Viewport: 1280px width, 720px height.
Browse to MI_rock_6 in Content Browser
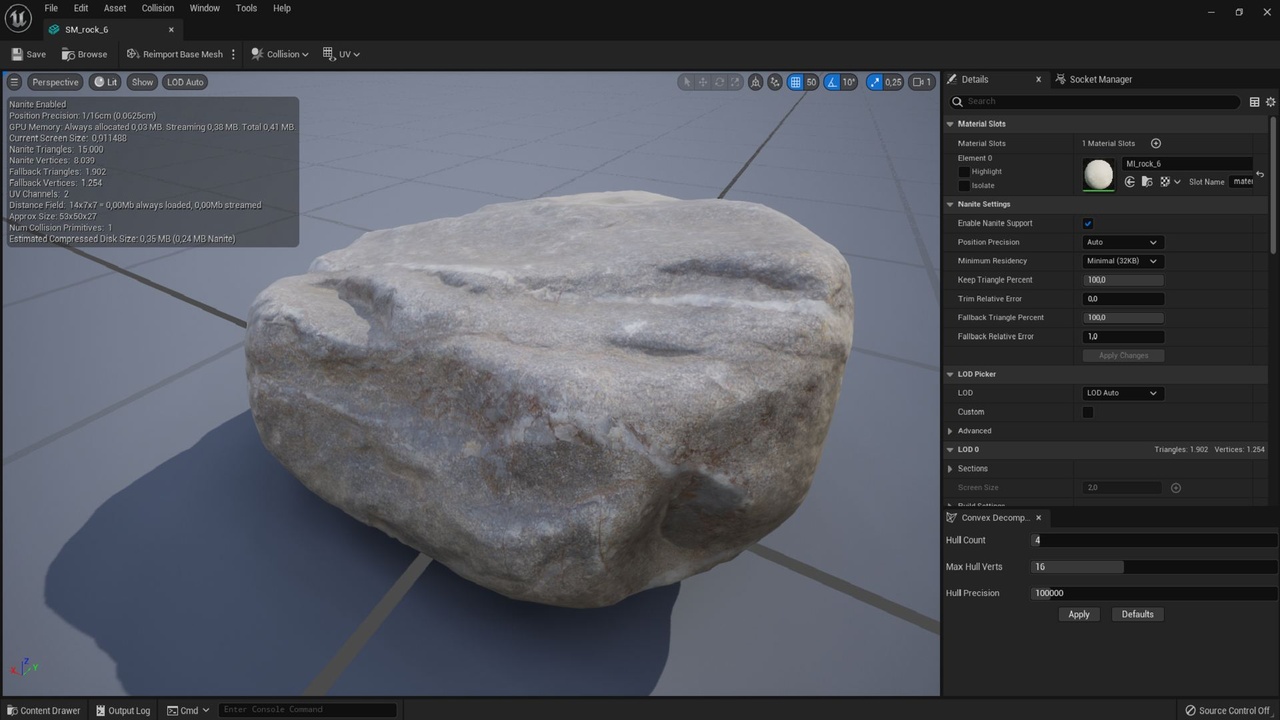pyautogui.click(x=1147, y=182)
